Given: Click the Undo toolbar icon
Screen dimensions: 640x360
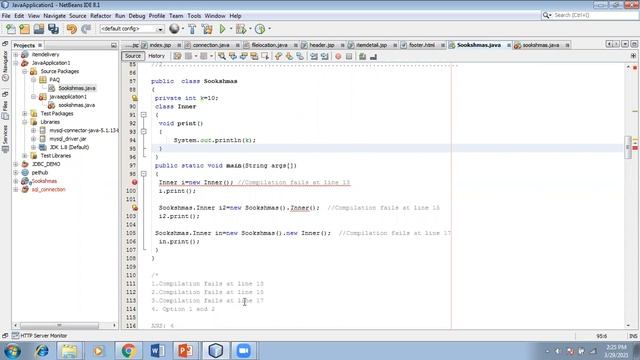Looking at the screenshot, I should point(71,29).
